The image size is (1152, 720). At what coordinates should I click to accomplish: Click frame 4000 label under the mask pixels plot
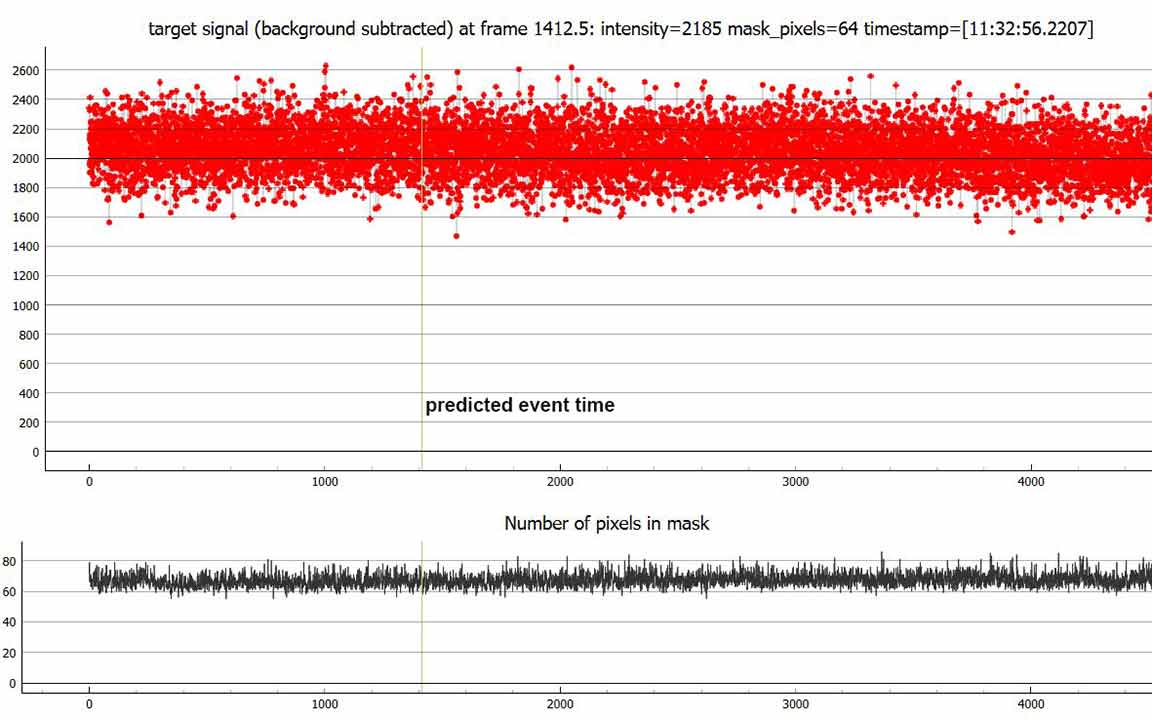pos(1031,704)
